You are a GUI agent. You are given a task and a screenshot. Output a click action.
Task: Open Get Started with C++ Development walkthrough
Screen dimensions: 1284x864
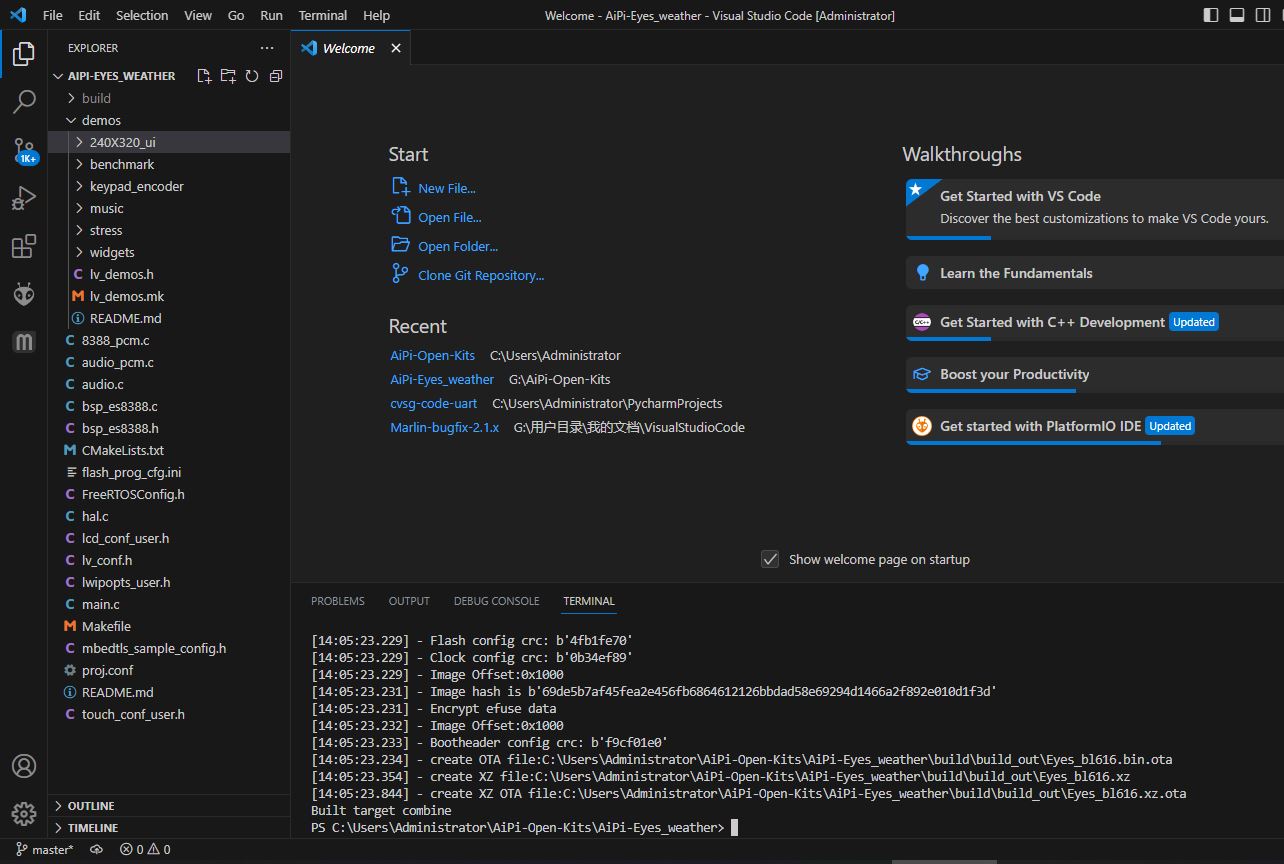(1095, 323)
